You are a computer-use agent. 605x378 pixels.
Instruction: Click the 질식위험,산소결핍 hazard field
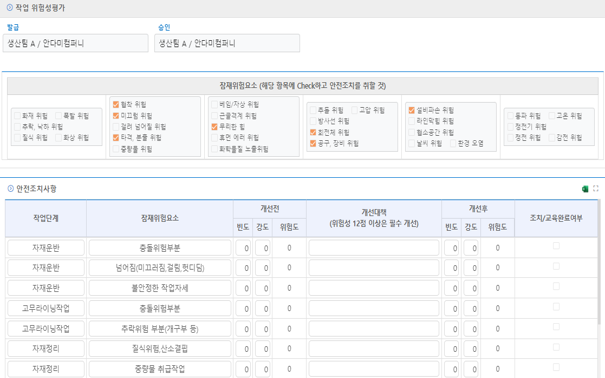(x=160, y=349)
